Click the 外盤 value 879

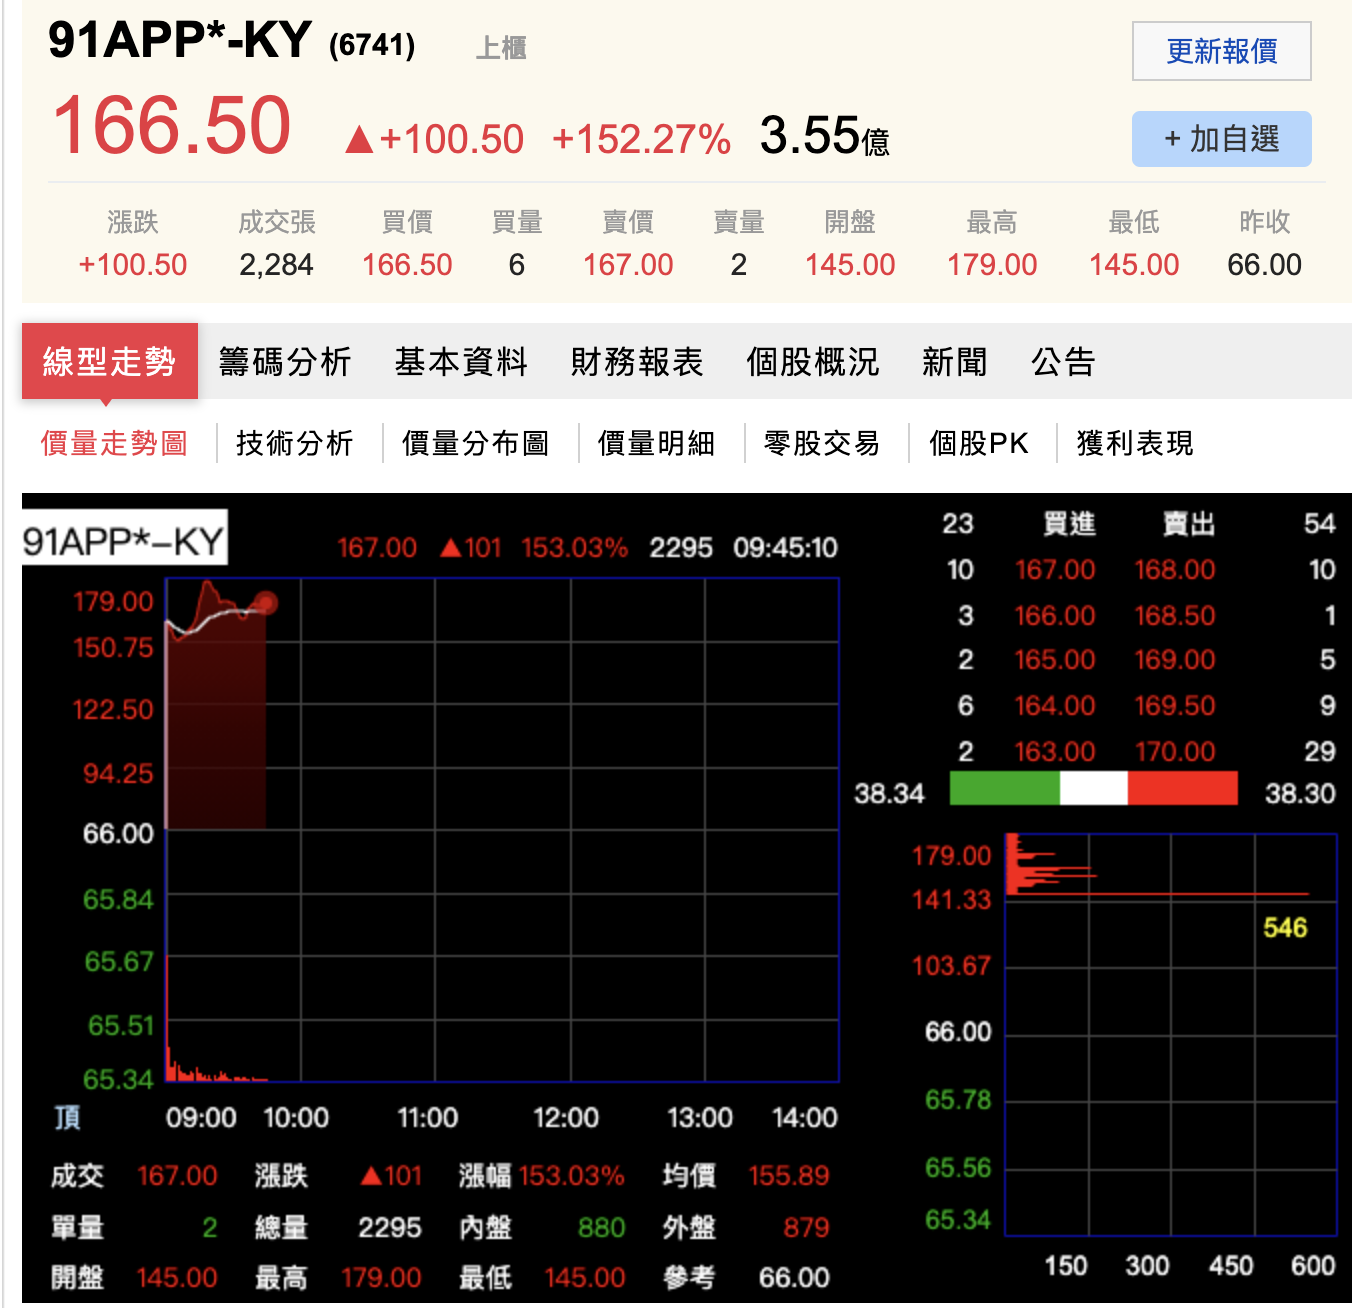click(x=806, y=1228)
